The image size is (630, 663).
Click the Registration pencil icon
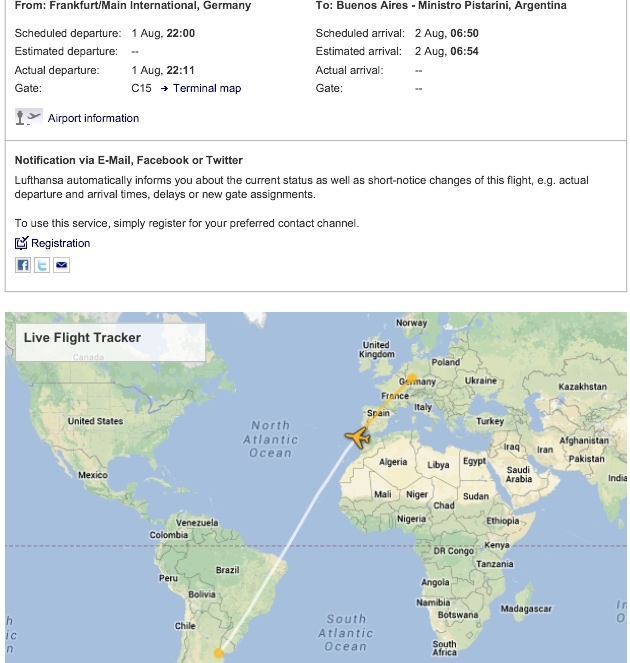(x=22, y=243)
